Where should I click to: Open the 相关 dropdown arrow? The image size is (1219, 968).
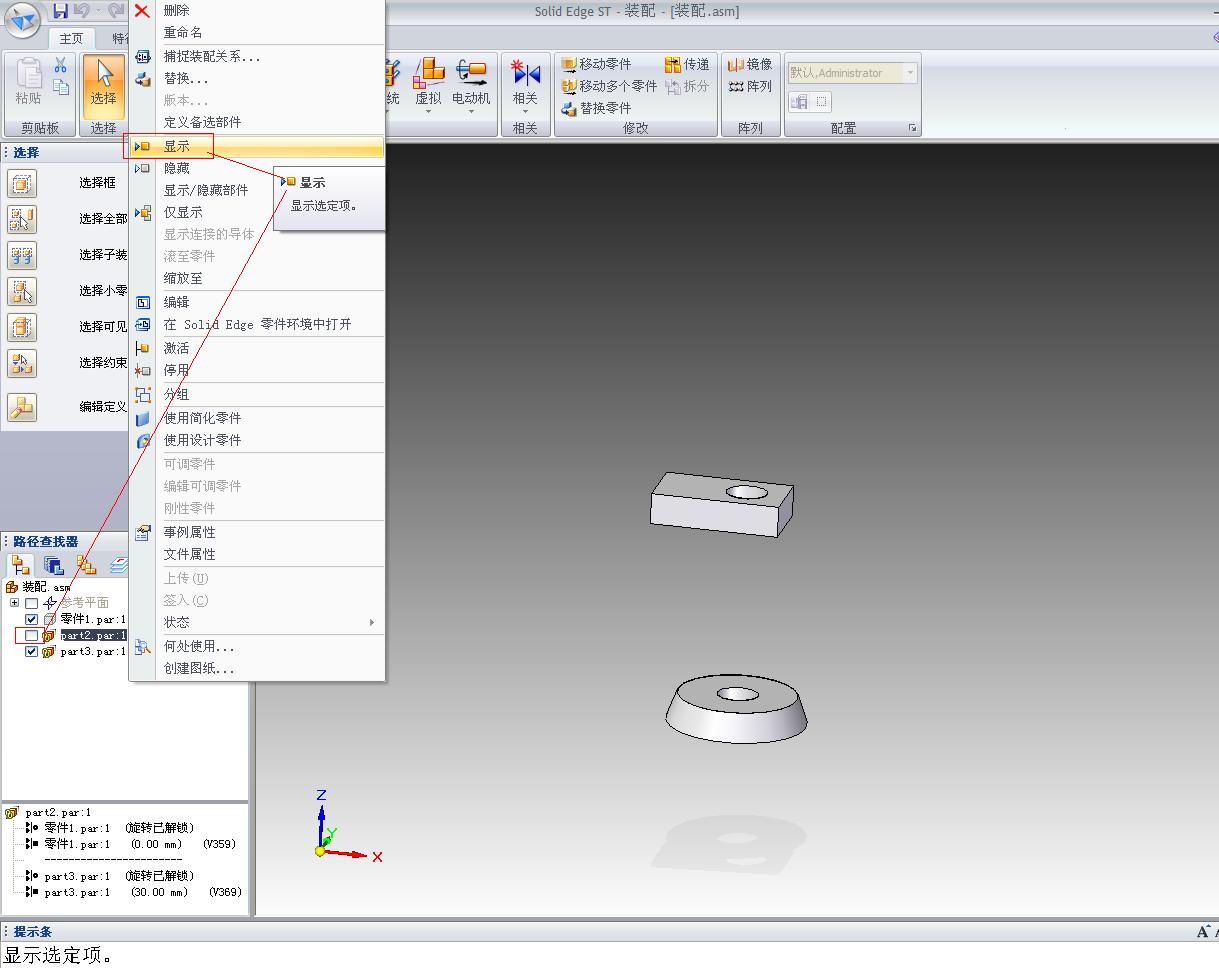click(525, 112)
